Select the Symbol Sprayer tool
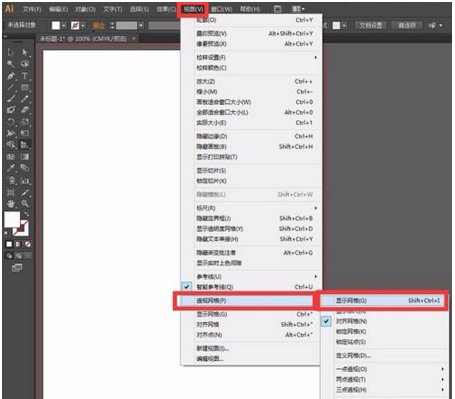This screenshot has width=455, height=399. pos(11,181)
